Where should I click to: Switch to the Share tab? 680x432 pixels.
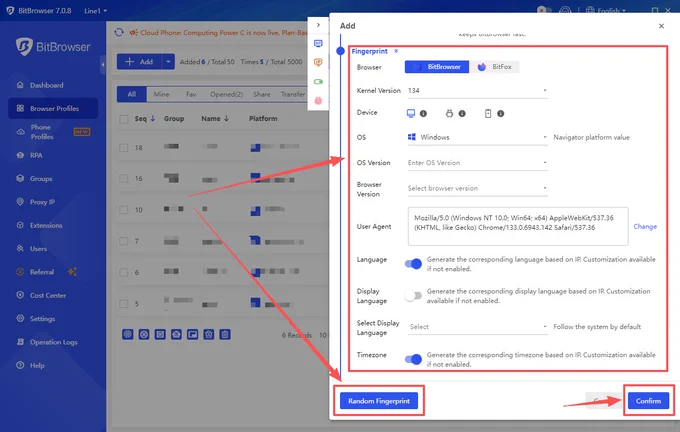coord(262,94)
